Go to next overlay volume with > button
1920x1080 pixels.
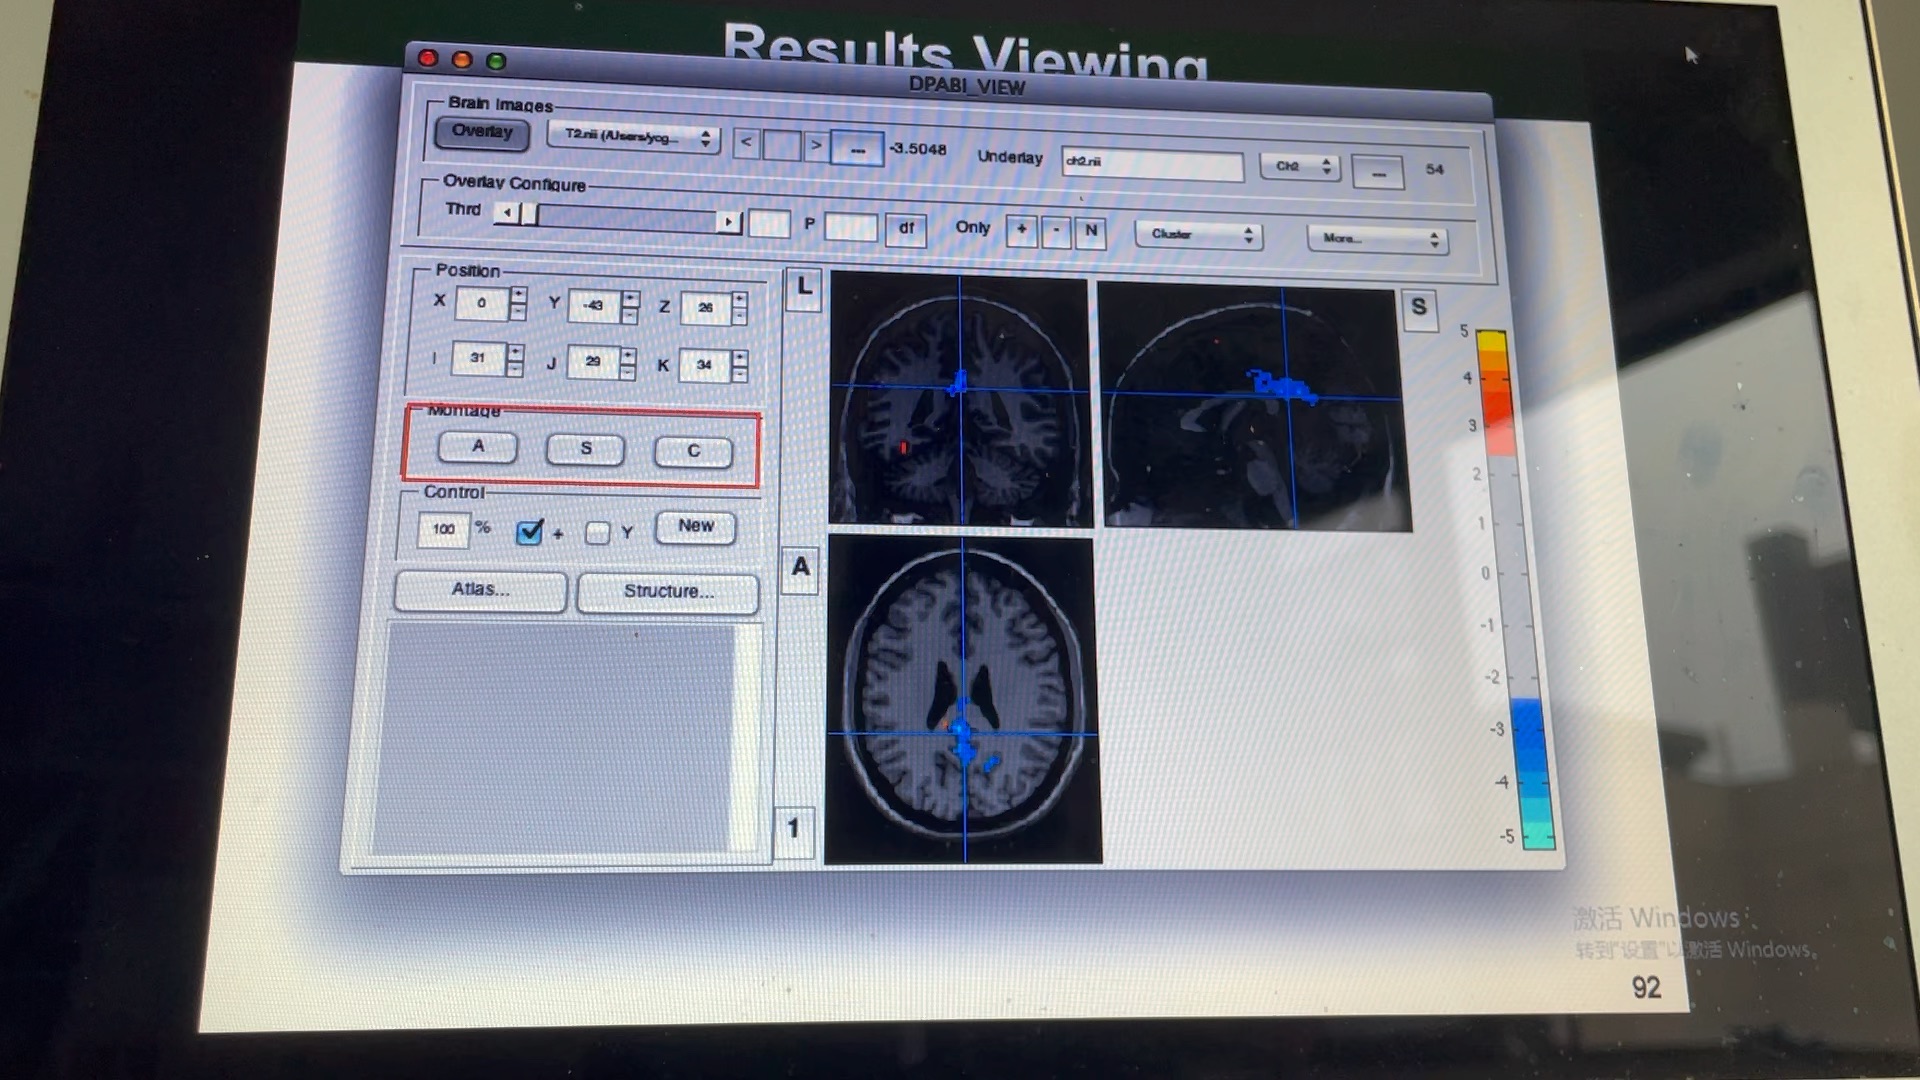[x=817, y=146]
